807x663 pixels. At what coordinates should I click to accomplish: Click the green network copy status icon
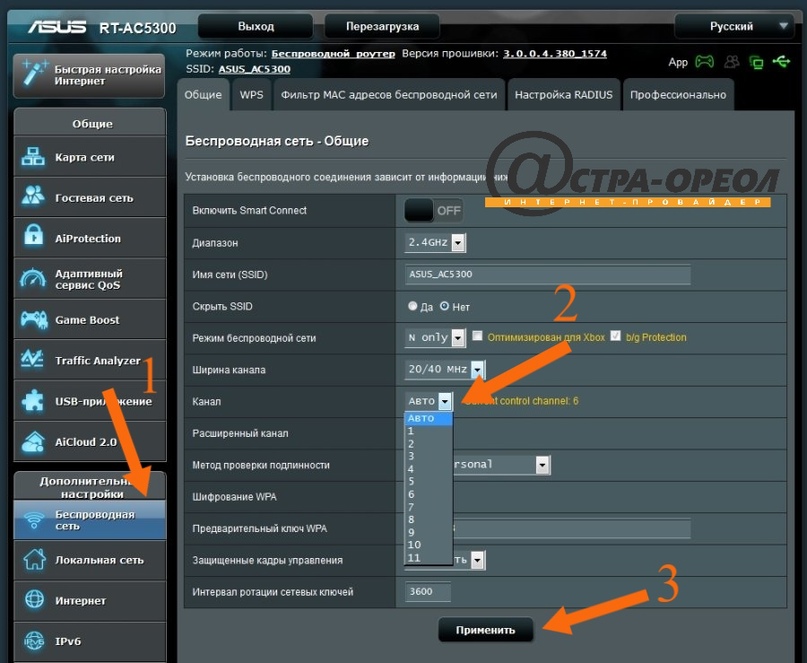(756, 63)
